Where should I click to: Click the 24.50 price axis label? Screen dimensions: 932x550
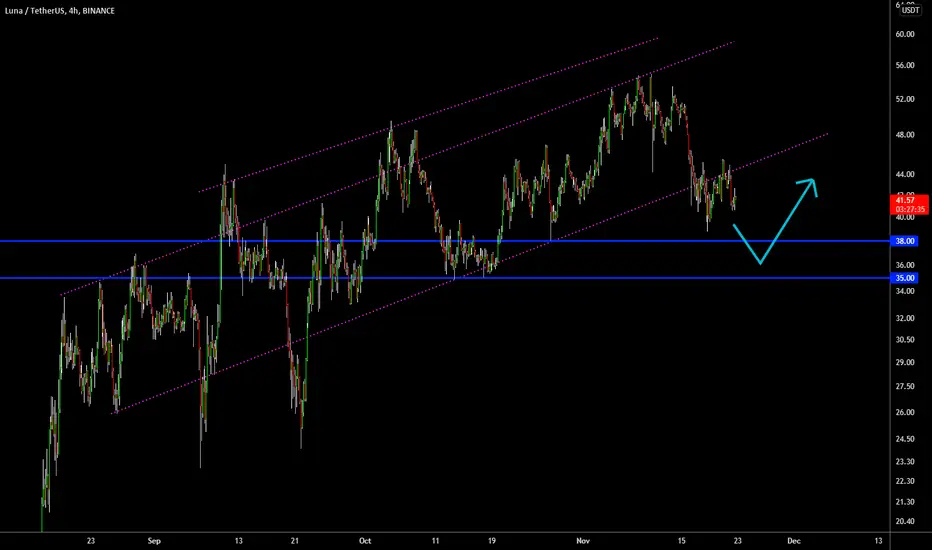tap(905, 439)
